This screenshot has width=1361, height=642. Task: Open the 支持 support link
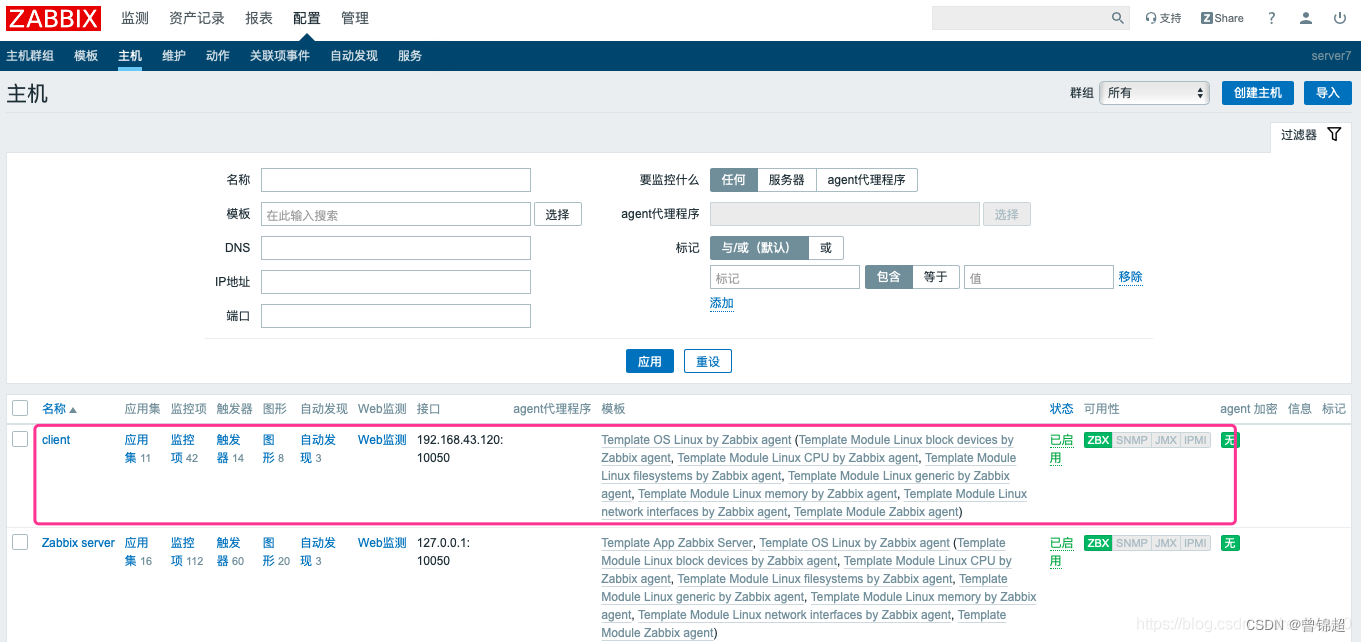click(x=1163, y=18)
